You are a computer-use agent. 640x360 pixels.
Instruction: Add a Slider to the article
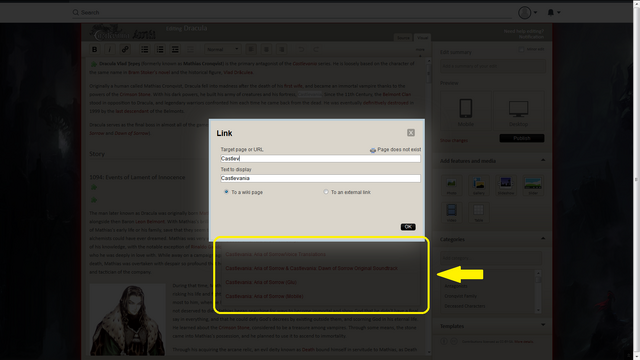(533, 185)
